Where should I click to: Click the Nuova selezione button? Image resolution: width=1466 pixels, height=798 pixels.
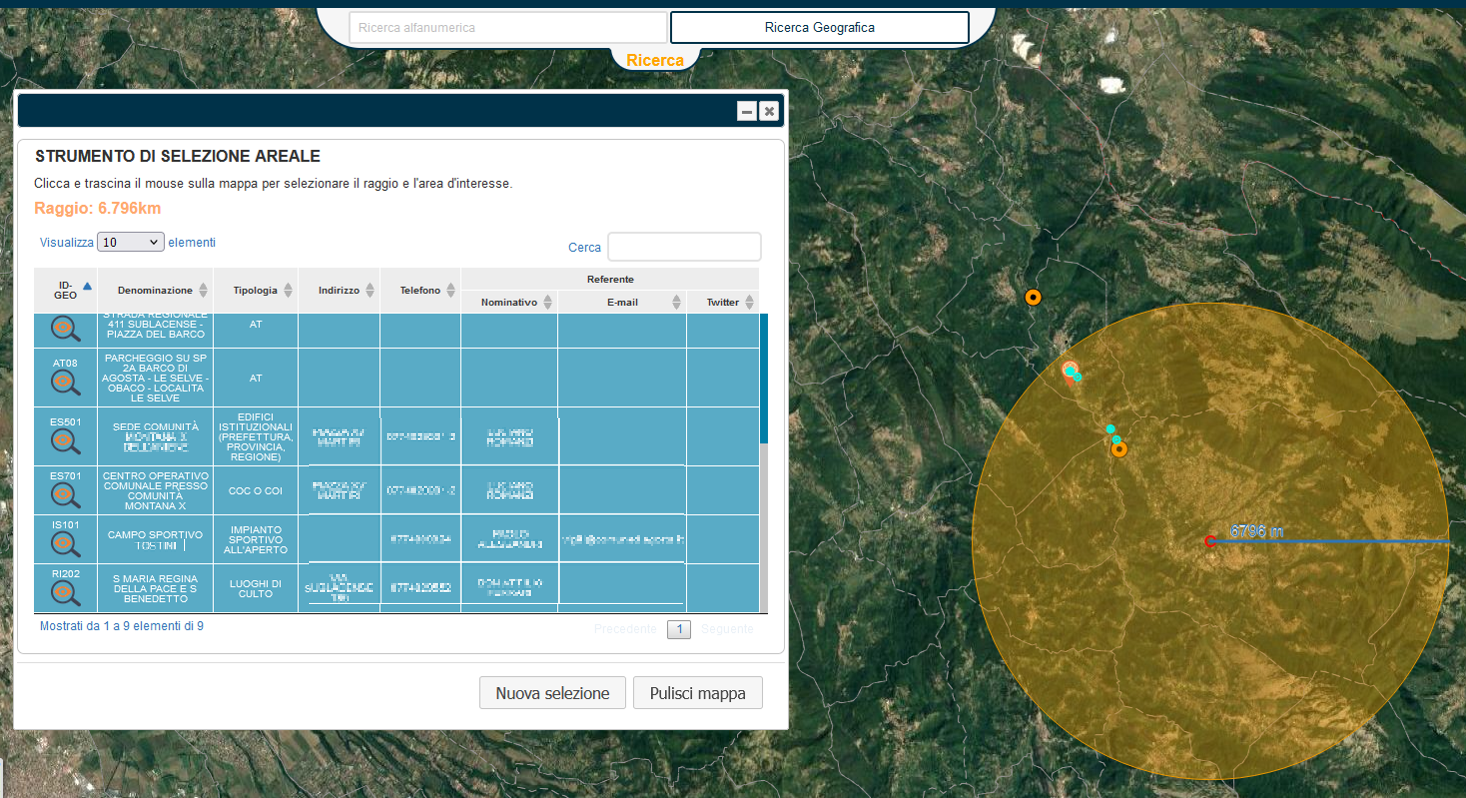click(552, 693)
